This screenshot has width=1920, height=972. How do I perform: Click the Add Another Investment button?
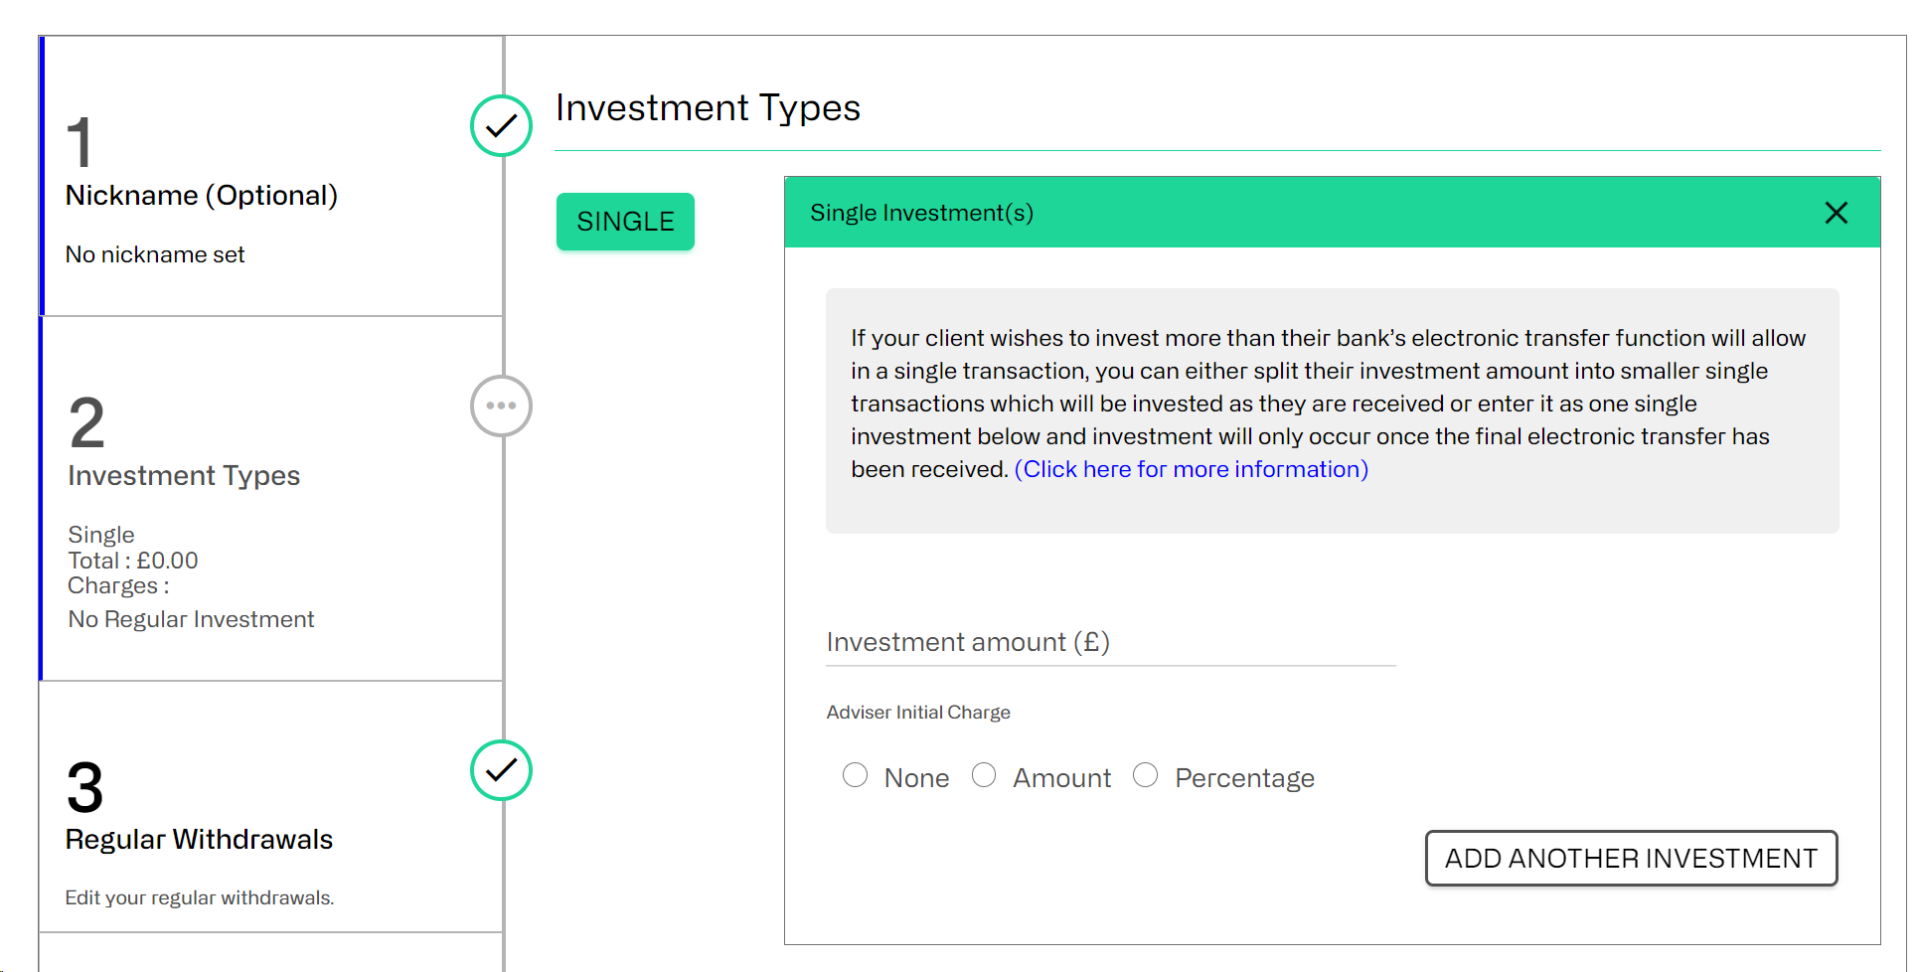(x=1630, y=858)
